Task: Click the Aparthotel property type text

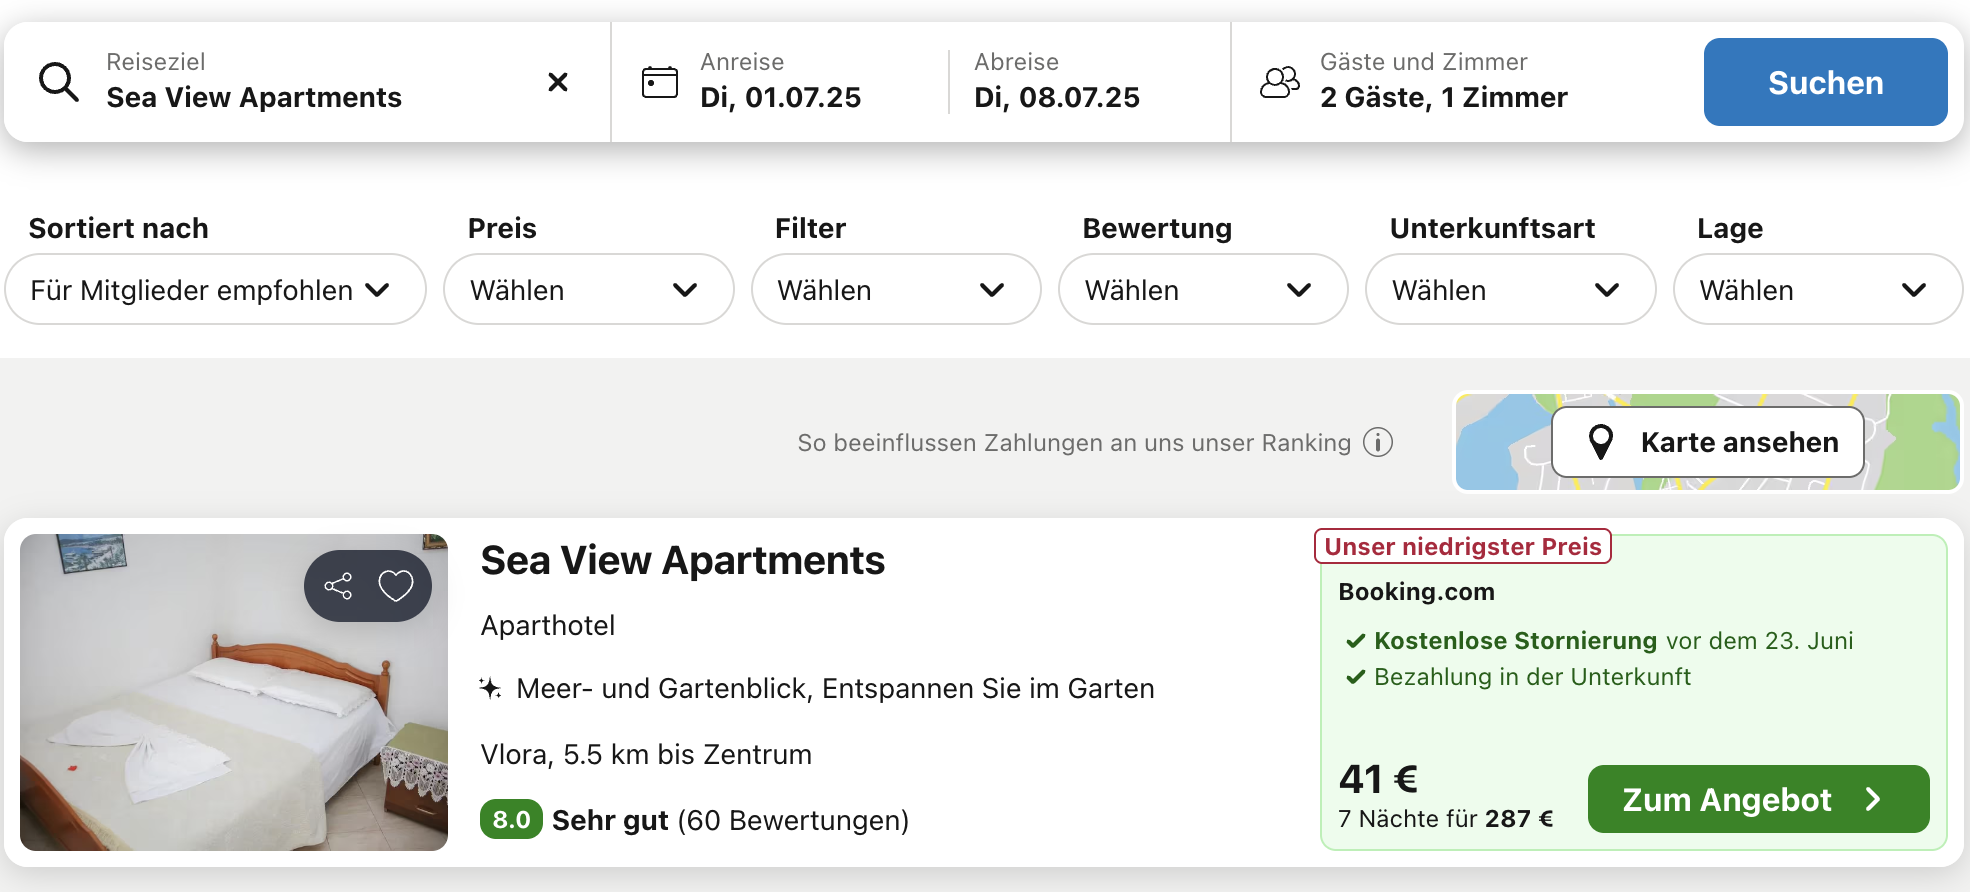Action: coord(548,625)
